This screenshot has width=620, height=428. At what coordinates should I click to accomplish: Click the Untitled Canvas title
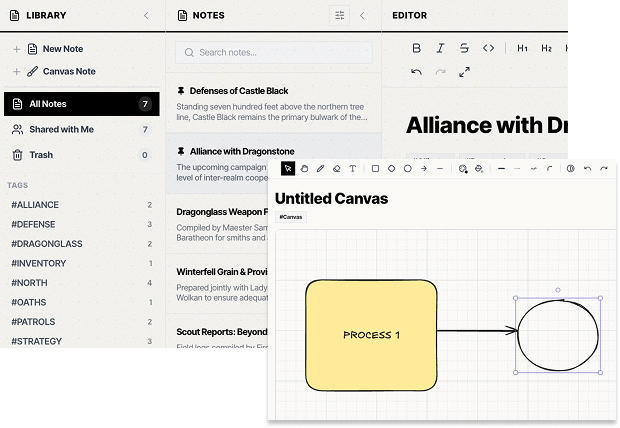(x=331, y=199)
